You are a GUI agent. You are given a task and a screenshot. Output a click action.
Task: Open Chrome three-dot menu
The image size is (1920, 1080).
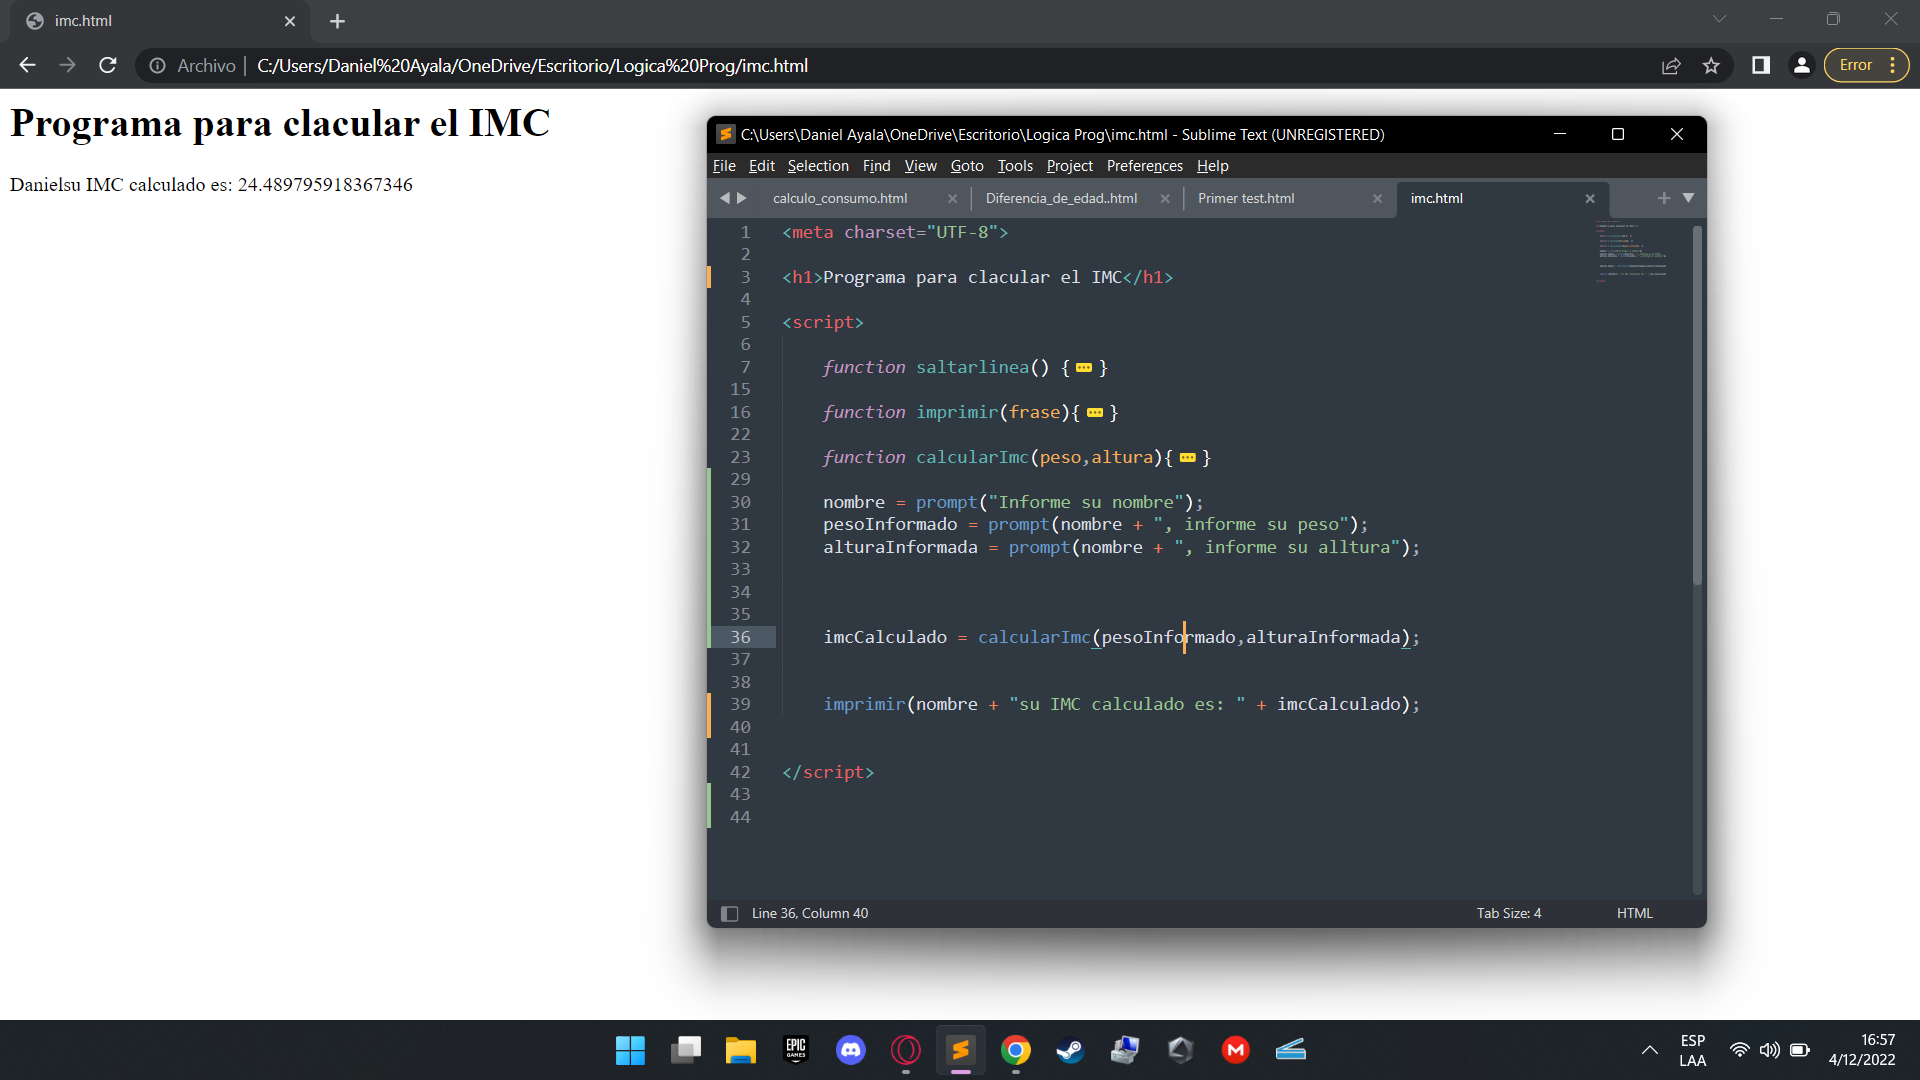point(1893,65)
